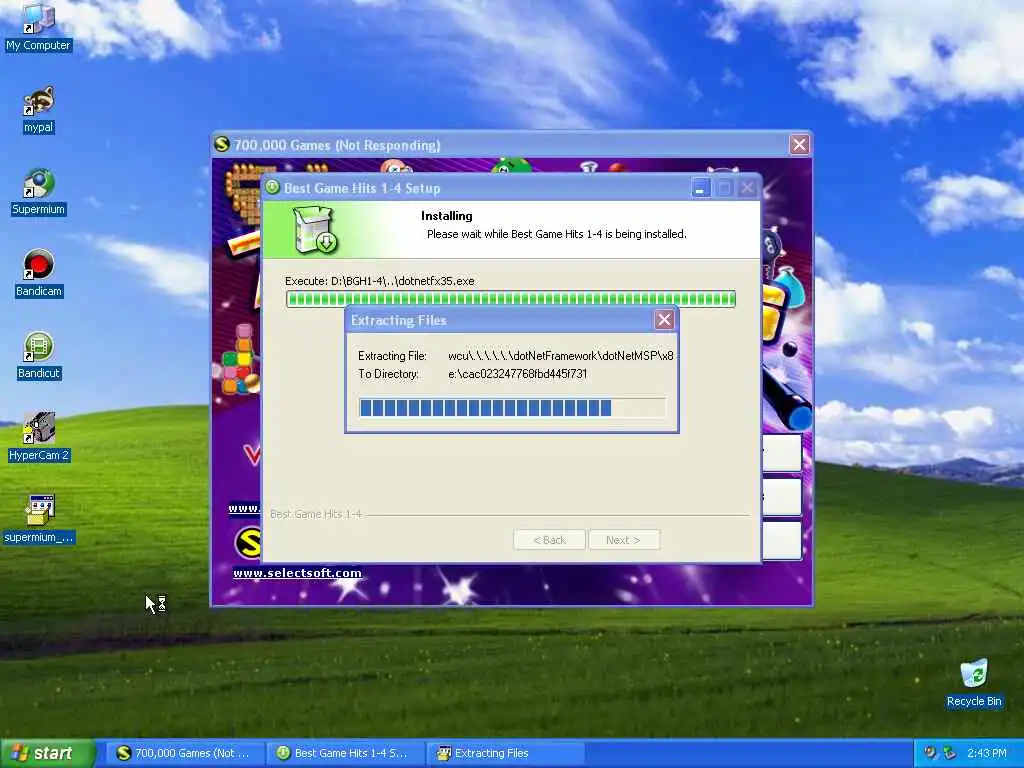Select the mypal desktop shortcut
The height and width of the screenshot is (768, 1024).
(x=39, y=110)
